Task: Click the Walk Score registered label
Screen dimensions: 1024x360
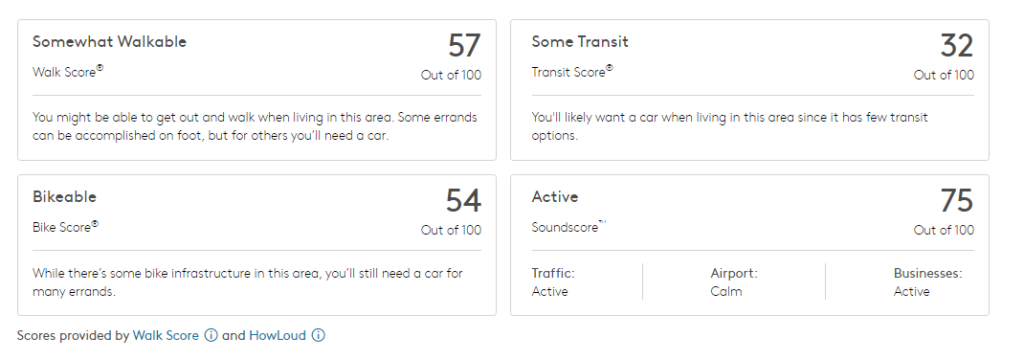Action: pyautogui.click(x=68, y=72)
